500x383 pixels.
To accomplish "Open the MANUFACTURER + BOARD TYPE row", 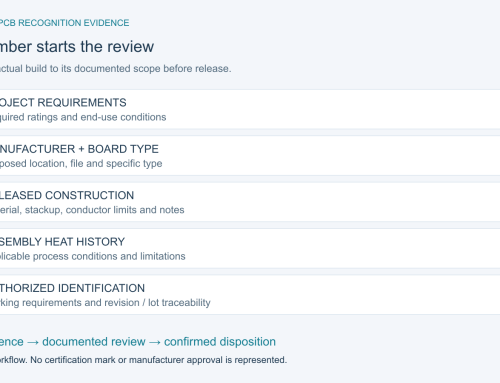I will pos(250,156).
